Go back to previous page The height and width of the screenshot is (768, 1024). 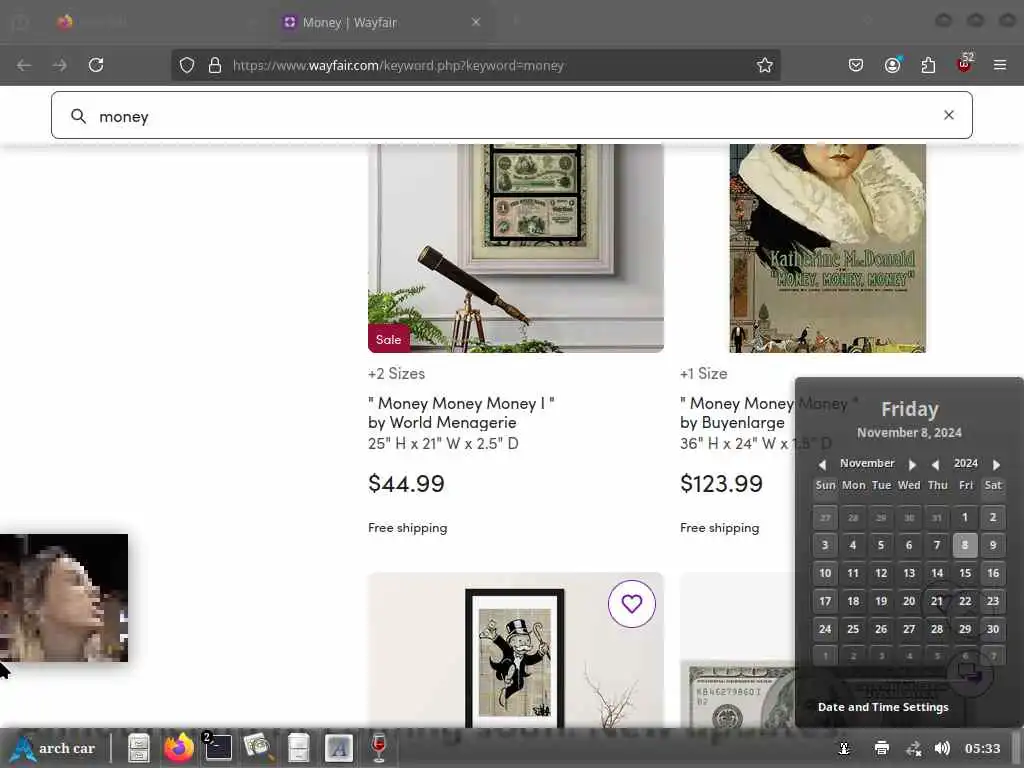coord(24,65)
